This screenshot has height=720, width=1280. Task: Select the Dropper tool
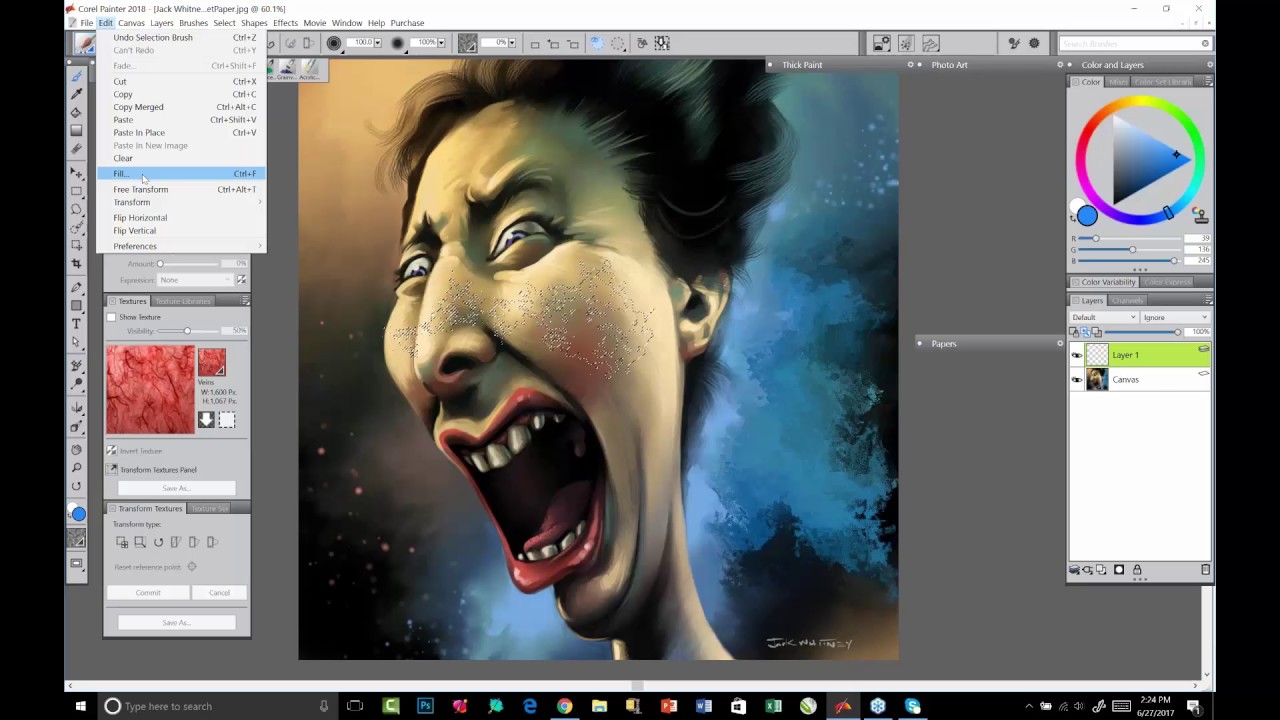tap(76, 93)
